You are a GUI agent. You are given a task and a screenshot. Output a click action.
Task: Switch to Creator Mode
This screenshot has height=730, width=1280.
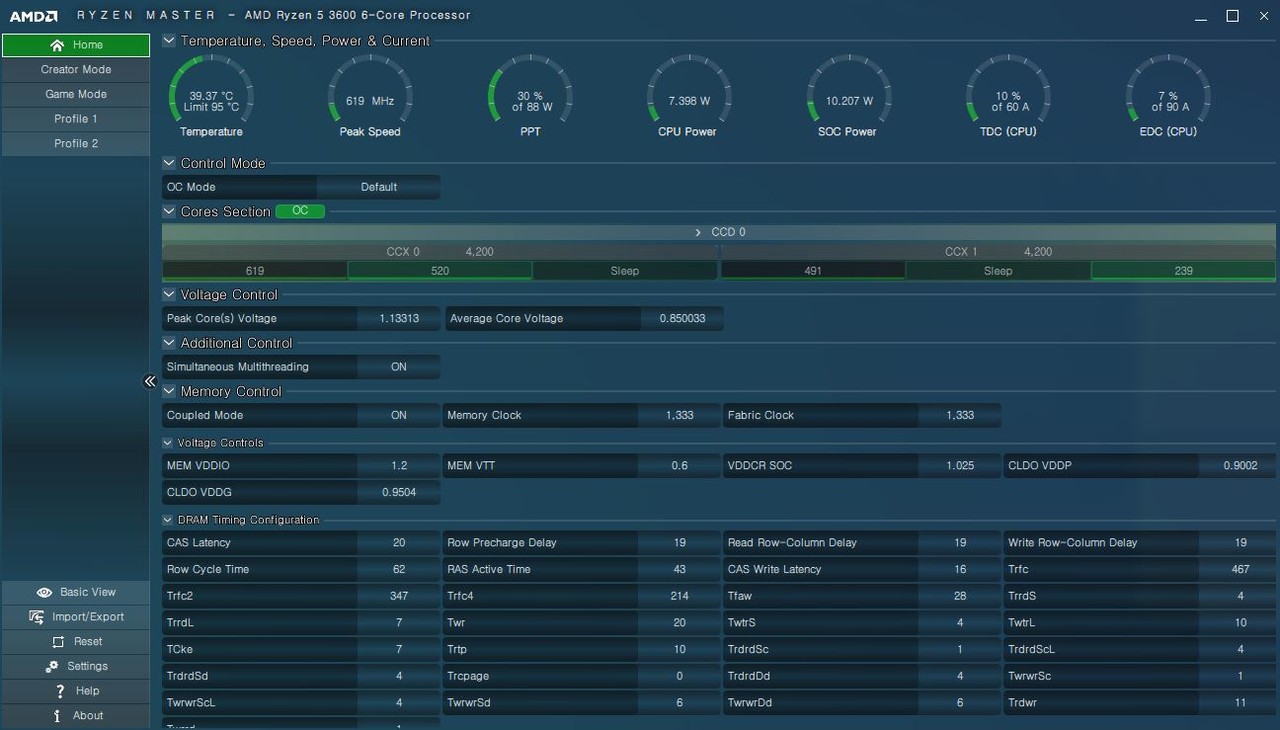(76, 70)
